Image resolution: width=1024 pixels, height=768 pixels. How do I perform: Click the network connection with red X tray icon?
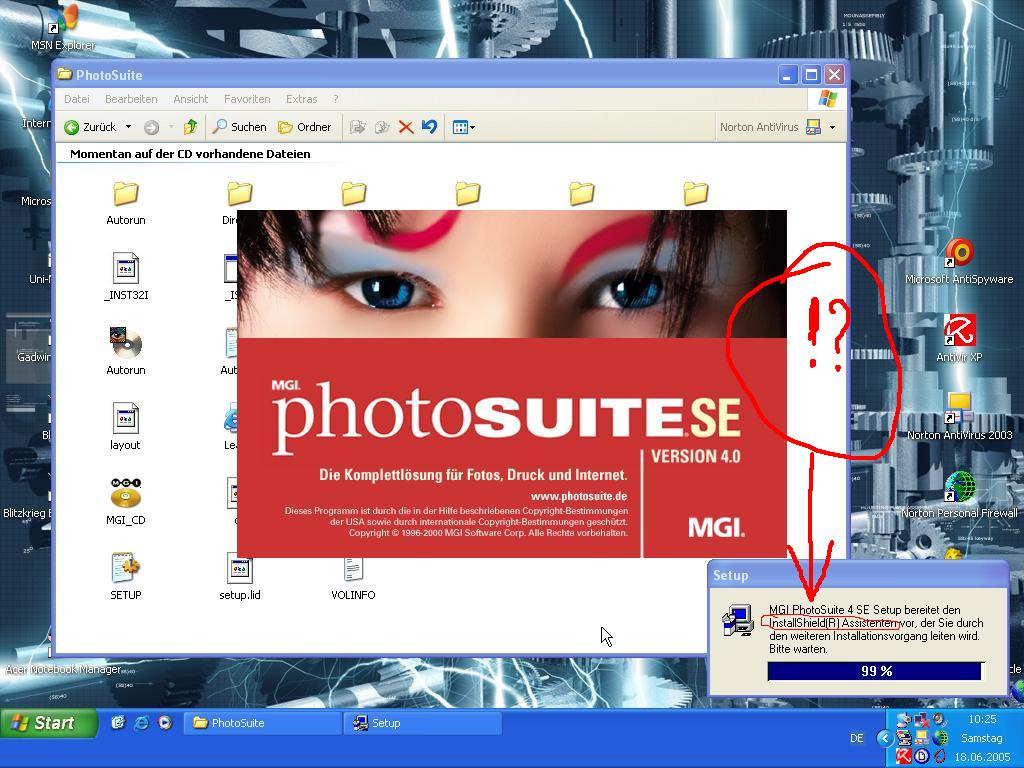coord(921,720)
